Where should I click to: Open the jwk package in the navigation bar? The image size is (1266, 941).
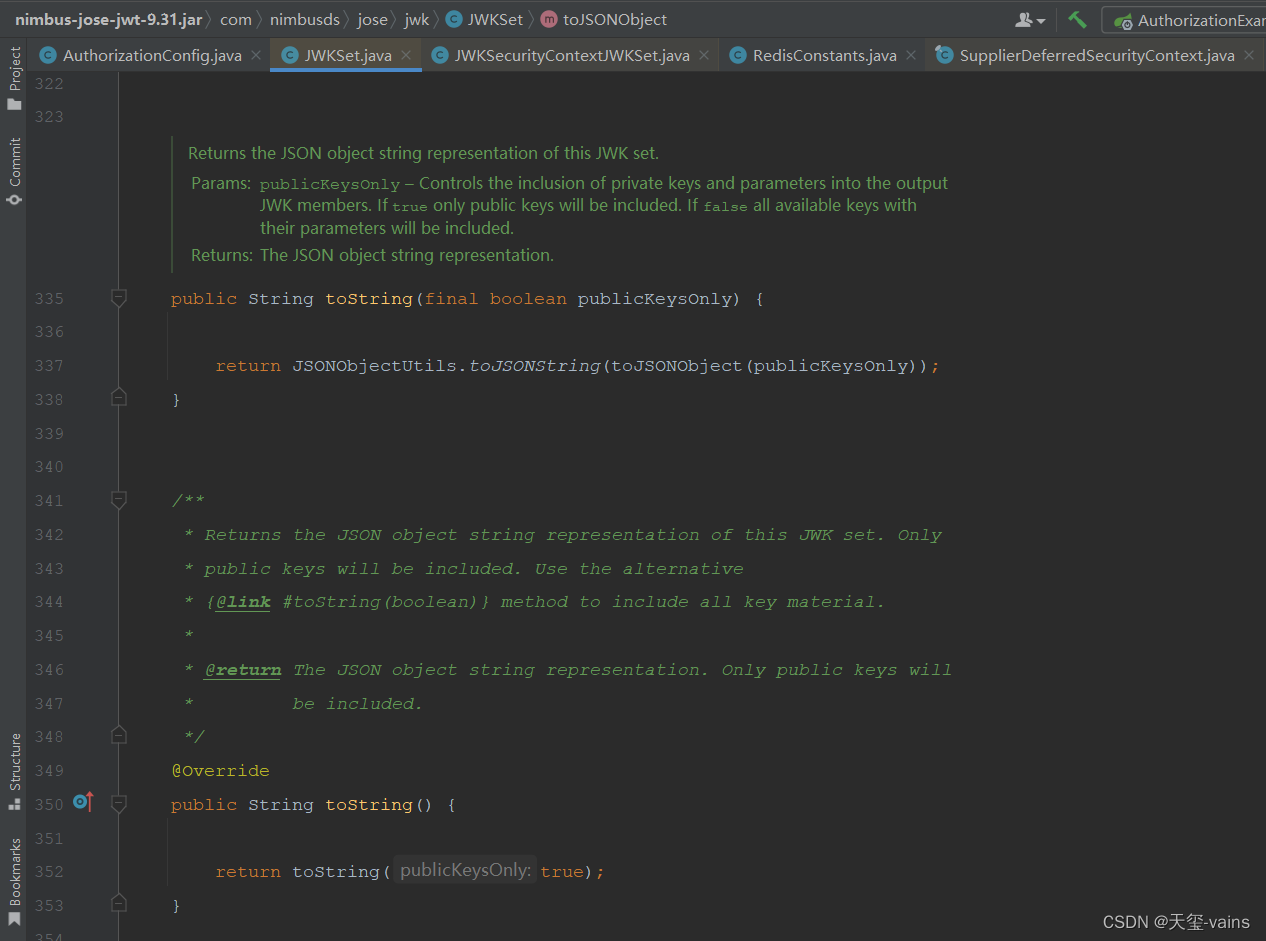point(416,19)
